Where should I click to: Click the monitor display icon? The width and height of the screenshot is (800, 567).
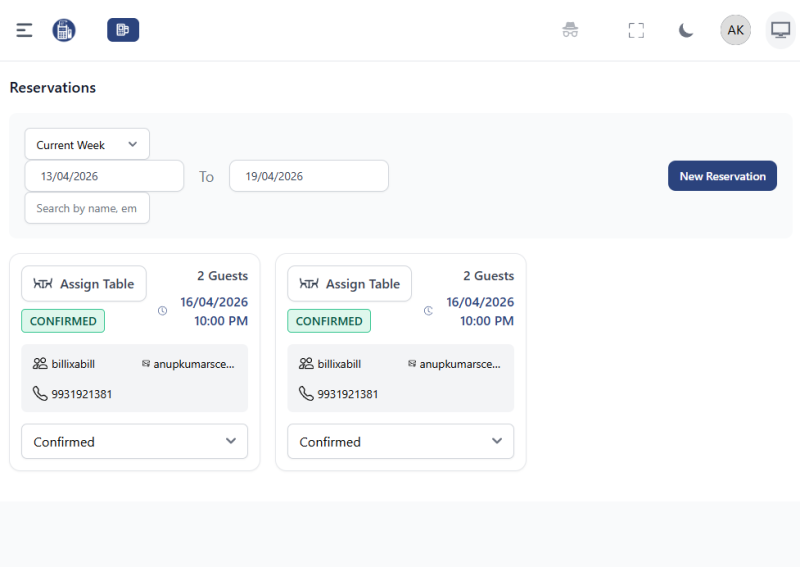(x=781, y=30)
